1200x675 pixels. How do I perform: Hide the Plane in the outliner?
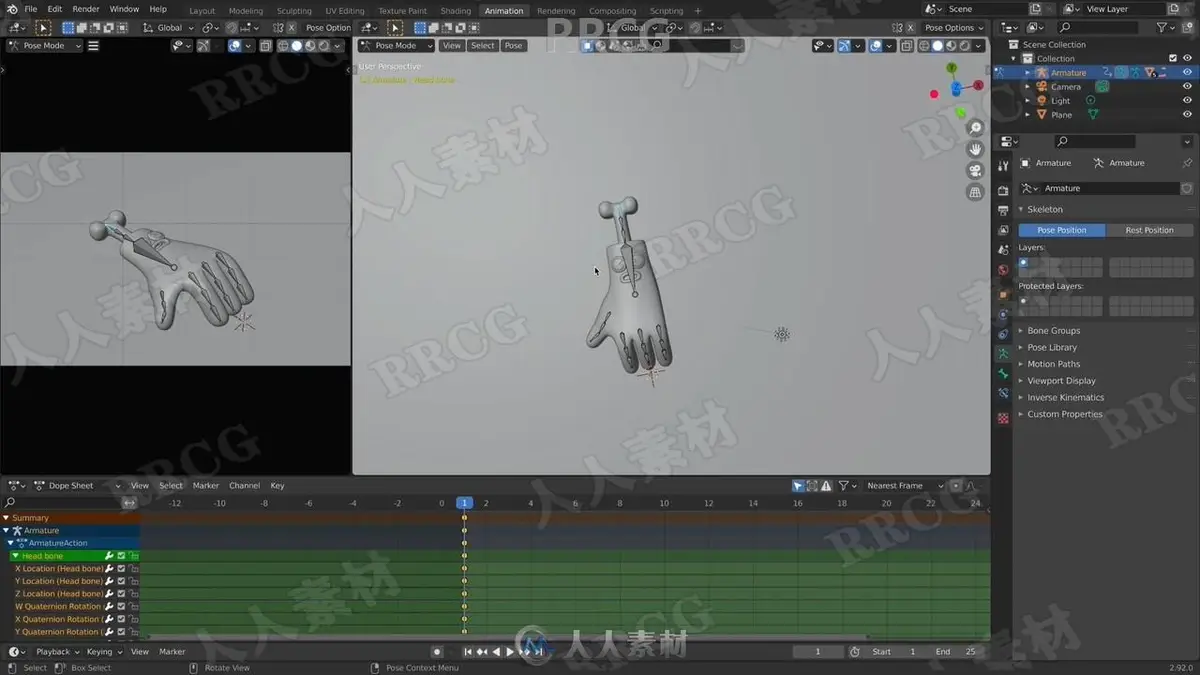tap(1187, 114)
